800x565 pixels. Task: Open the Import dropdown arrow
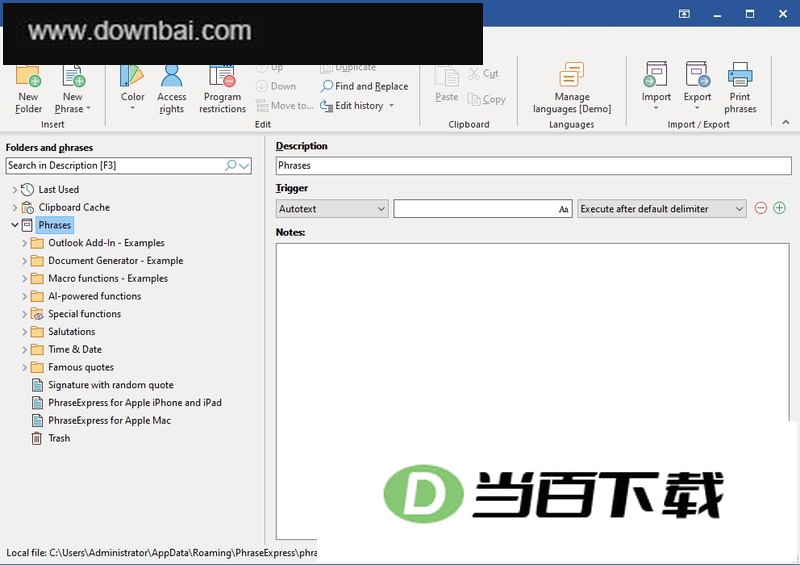[656, 108]
